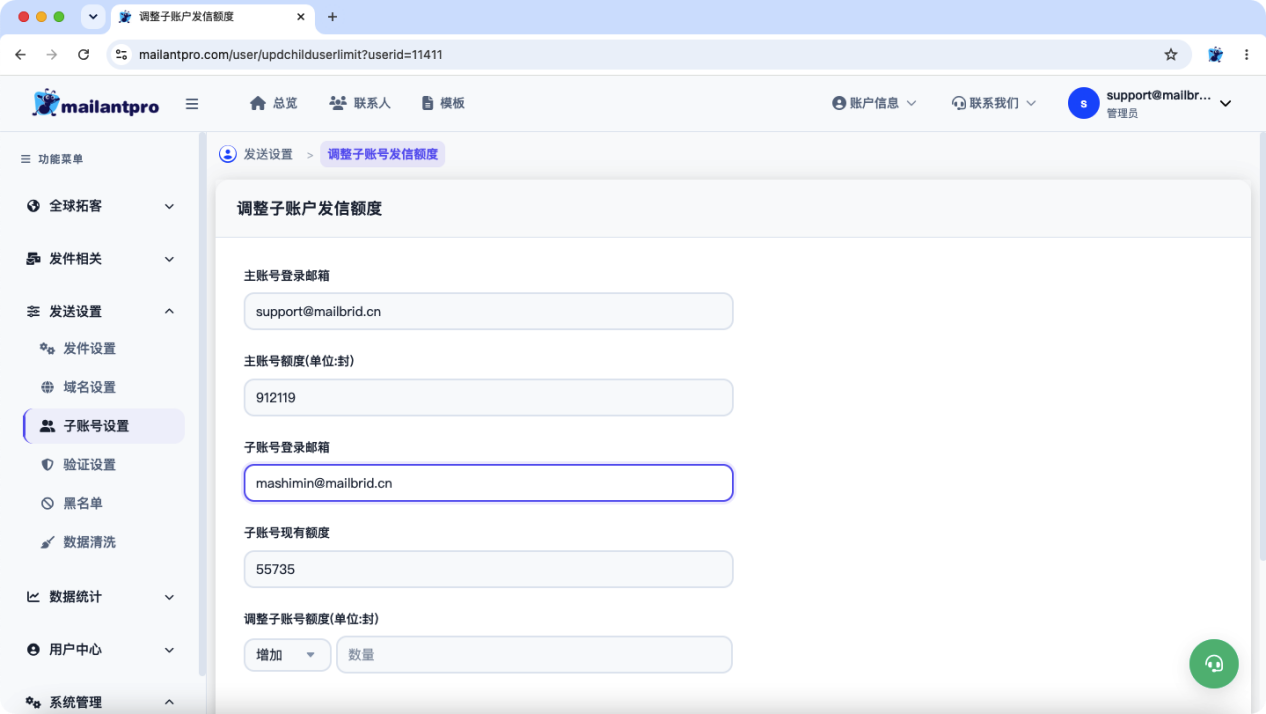Click the 主账号登录邮箱 label
Image resolution: width=1266 pixels, height=714 pixels.
tap(287, 275)
